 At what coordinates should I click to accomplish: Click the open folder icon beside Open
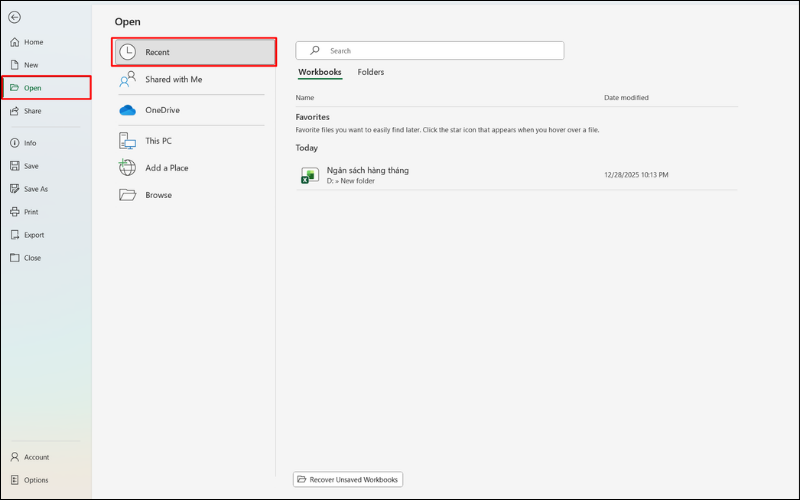[x=15, y=88]
